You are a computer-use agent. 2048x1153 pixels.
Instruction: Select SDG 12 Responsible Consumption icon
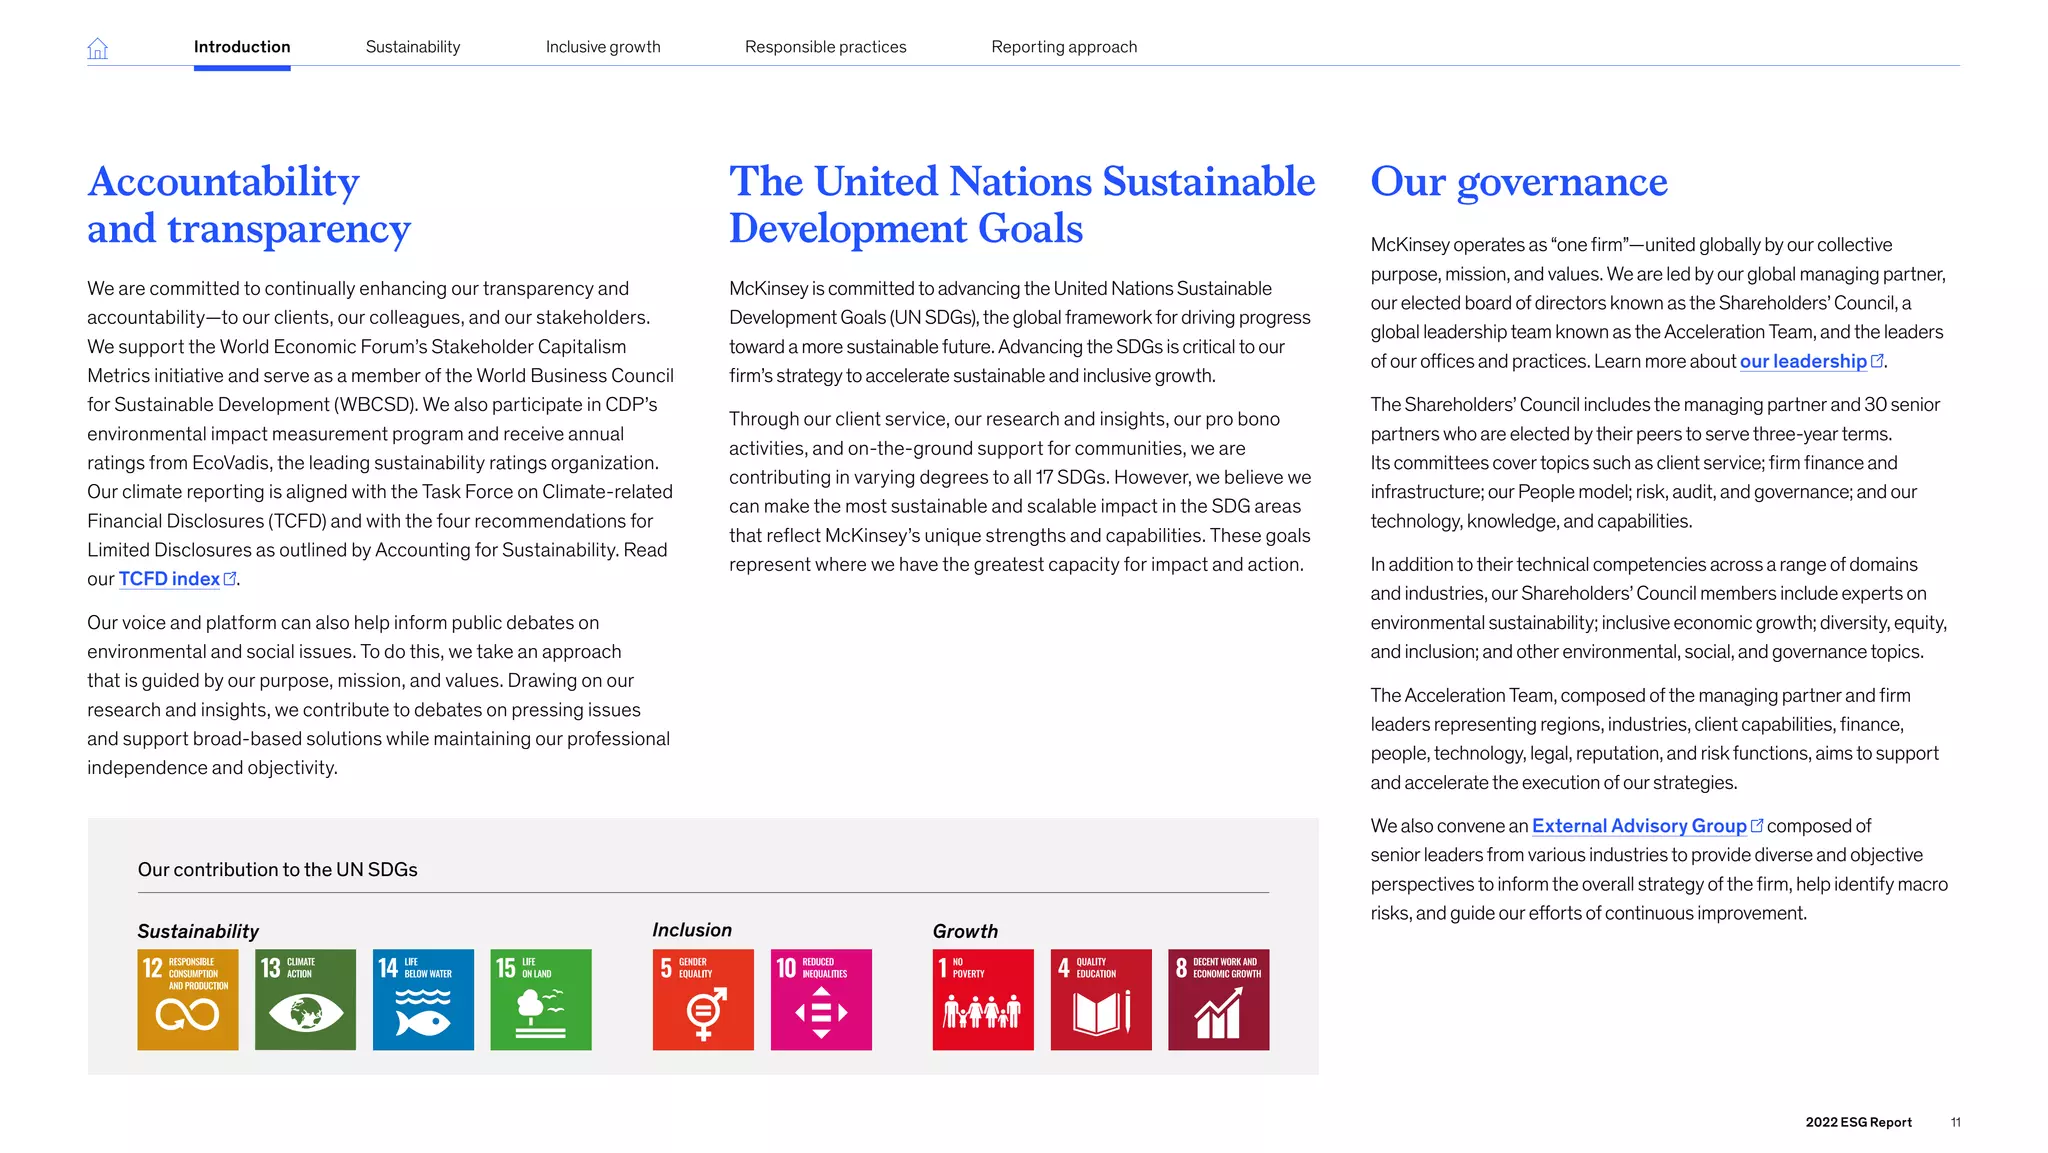[188, 999]
